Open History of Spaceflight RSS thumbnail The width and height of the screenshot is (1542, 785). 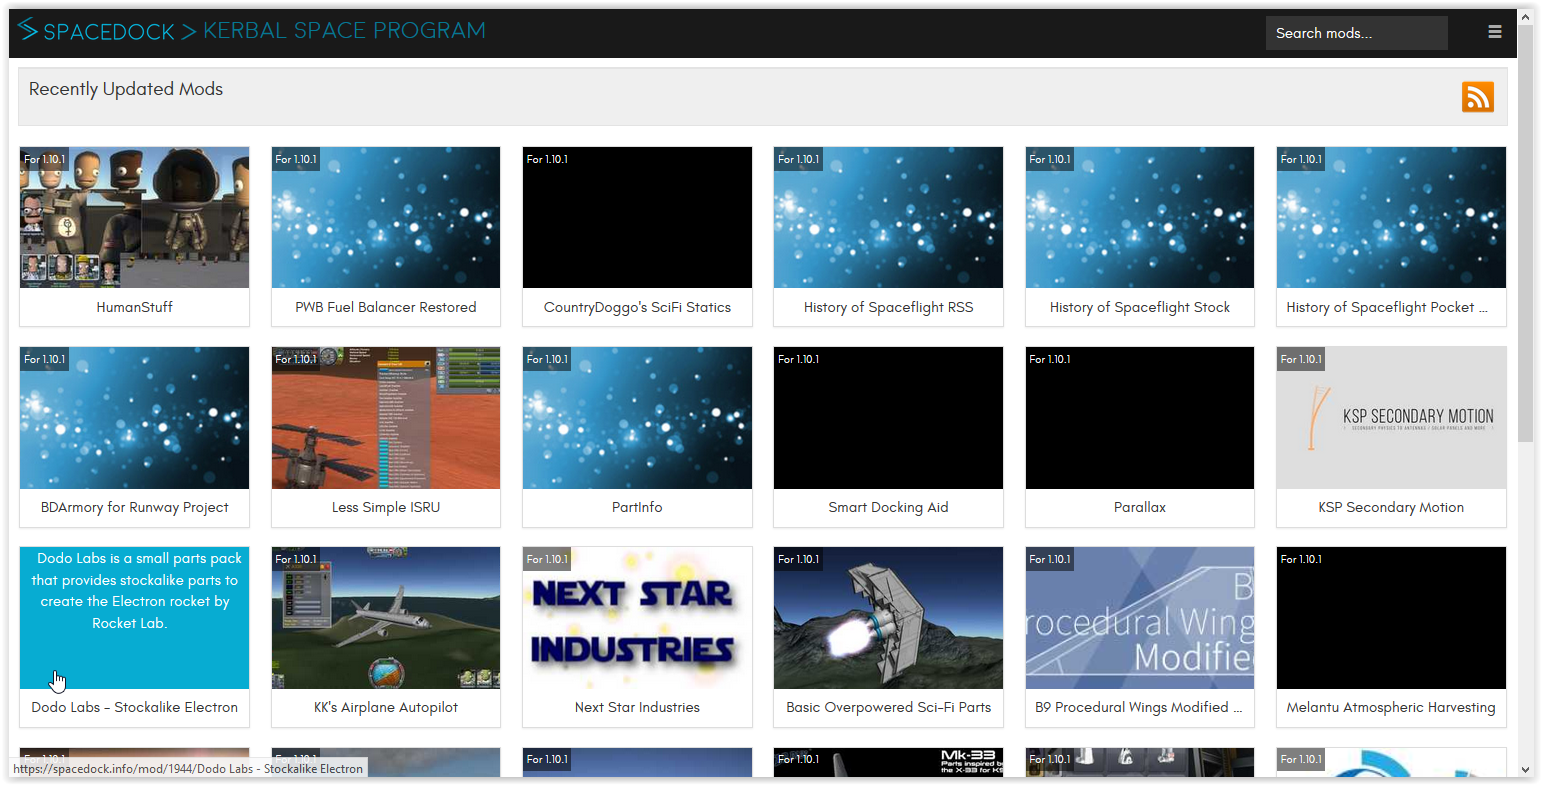click(x=888, y=217)
